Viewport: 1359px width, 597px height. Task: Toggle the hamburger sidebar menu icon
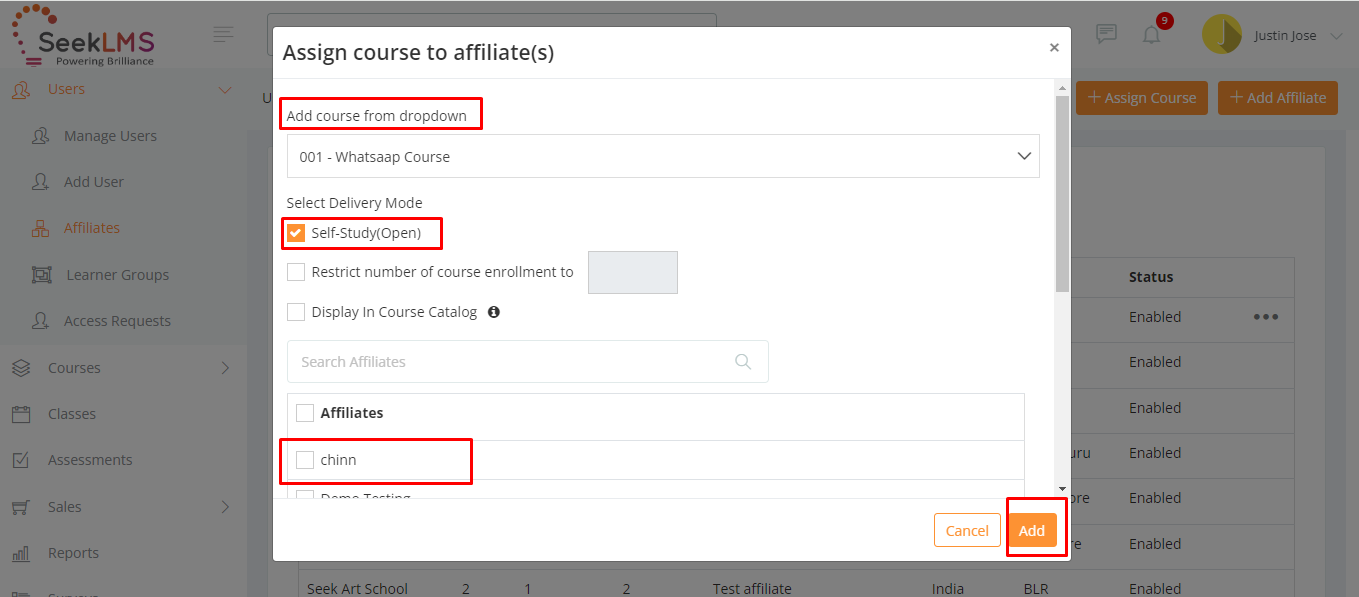pos(224,34)
